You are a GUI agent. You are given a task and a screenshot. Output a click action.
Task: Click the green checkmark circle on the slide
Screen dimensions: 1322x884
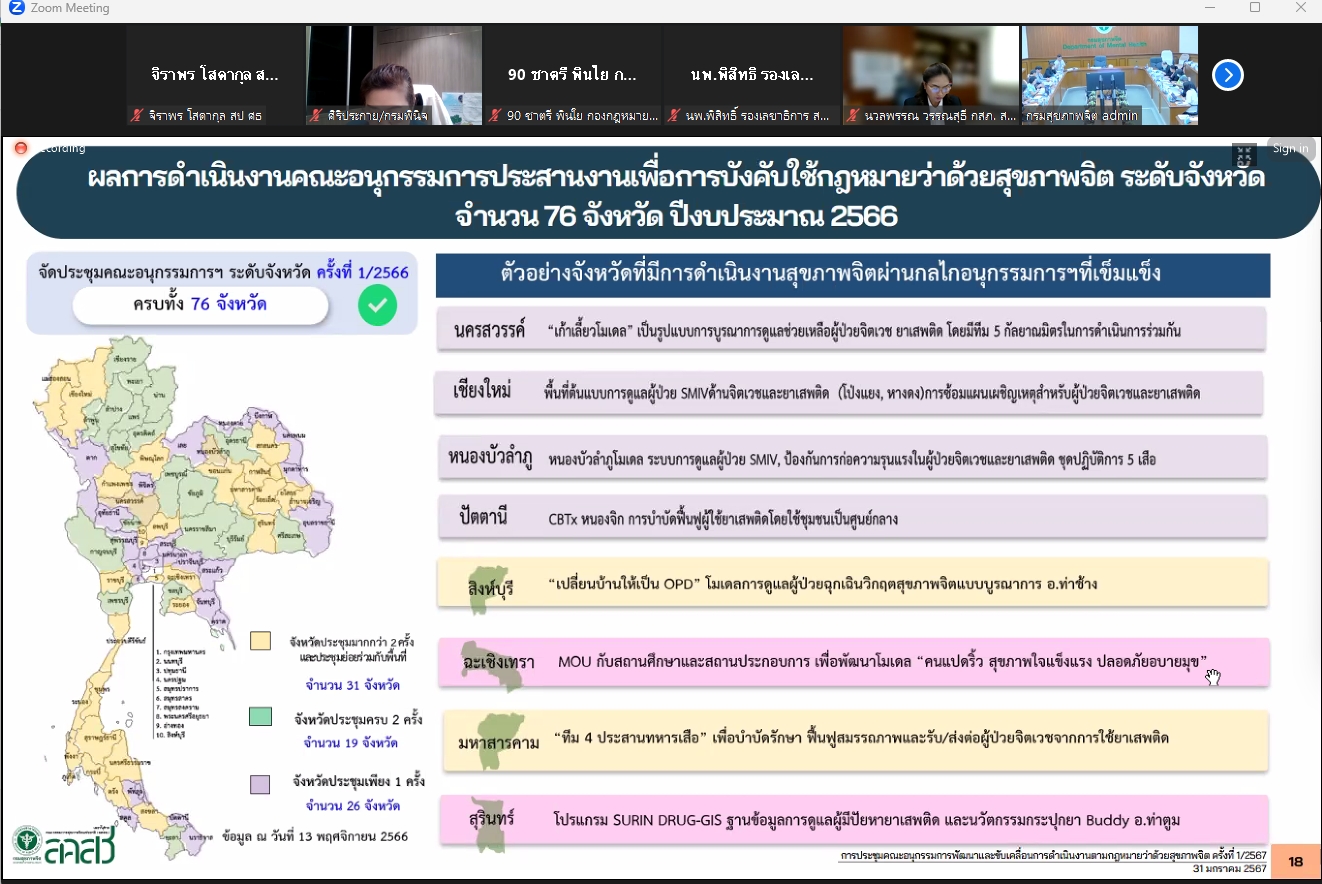click(x=377, y=306)
